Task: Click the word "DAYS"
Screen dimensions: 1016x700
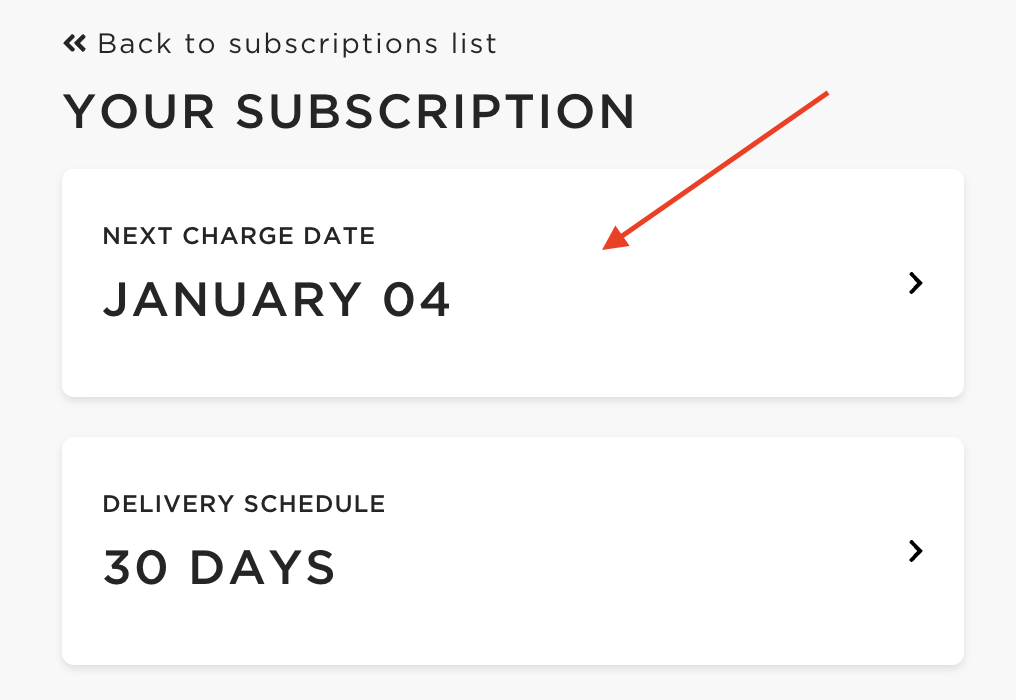Action: [263, 568]
